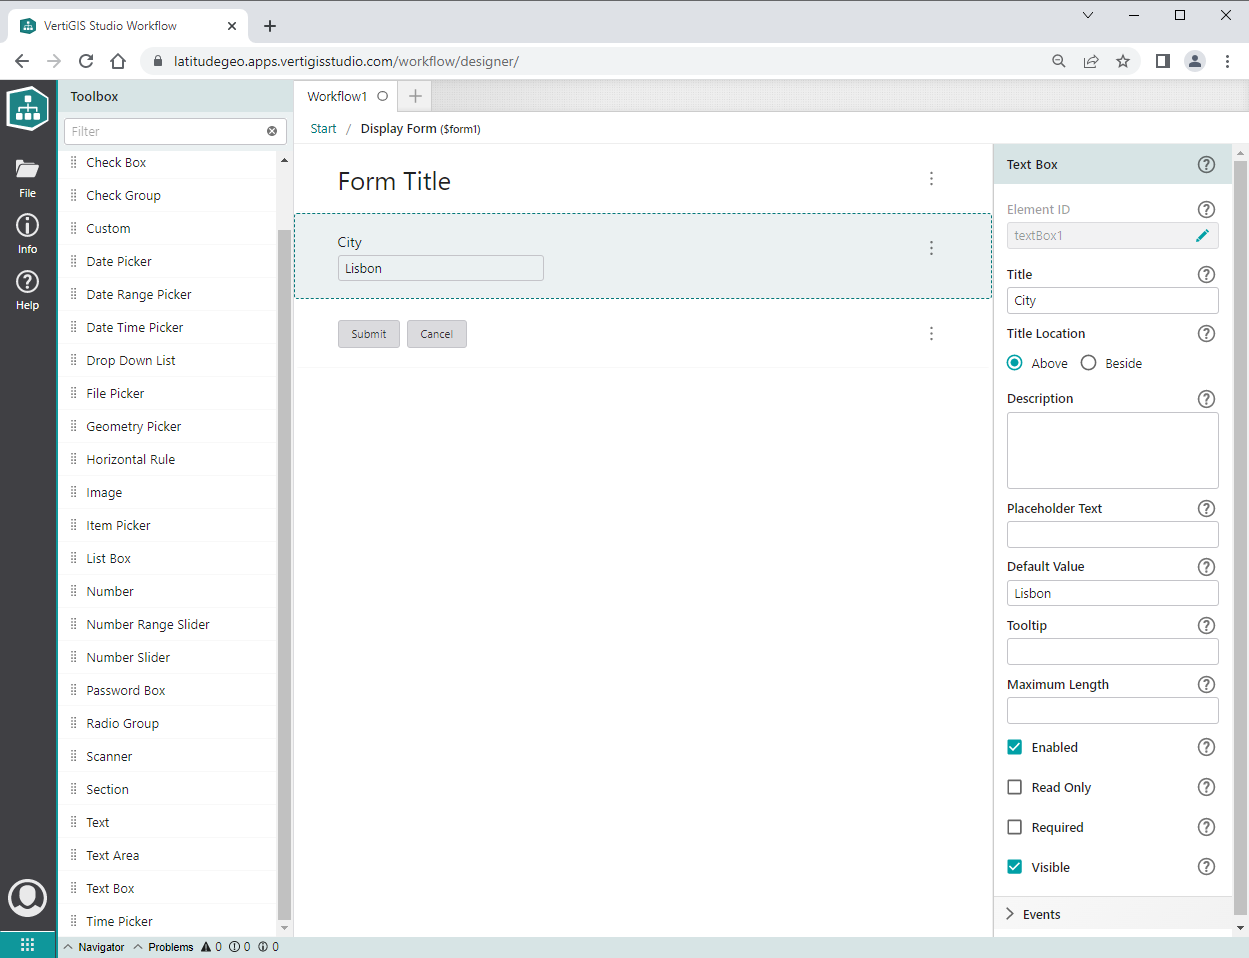The width and height of the screenshot is (1249, 958).
Task: Switch to the Workflow1 tab
Action: coord(337,97)
